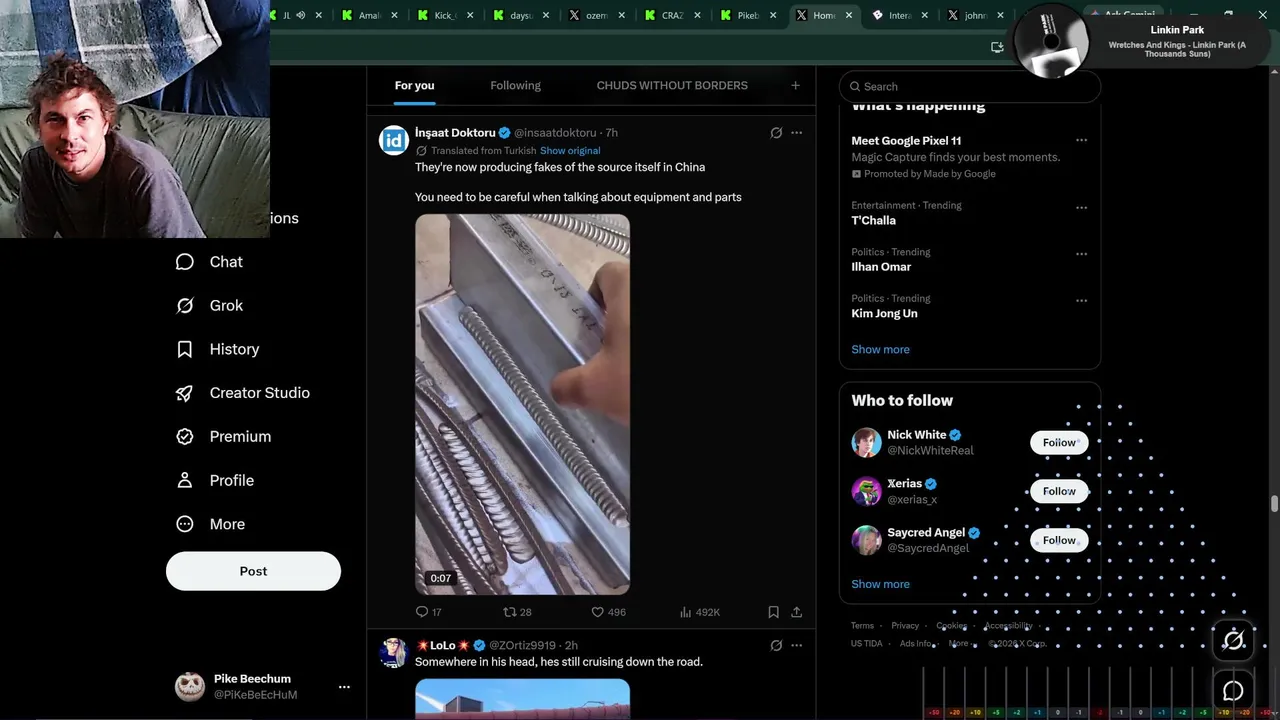Close the daysu browser tab
Viewport: 1280px width, 720px height.
click(x=546, y=15)
